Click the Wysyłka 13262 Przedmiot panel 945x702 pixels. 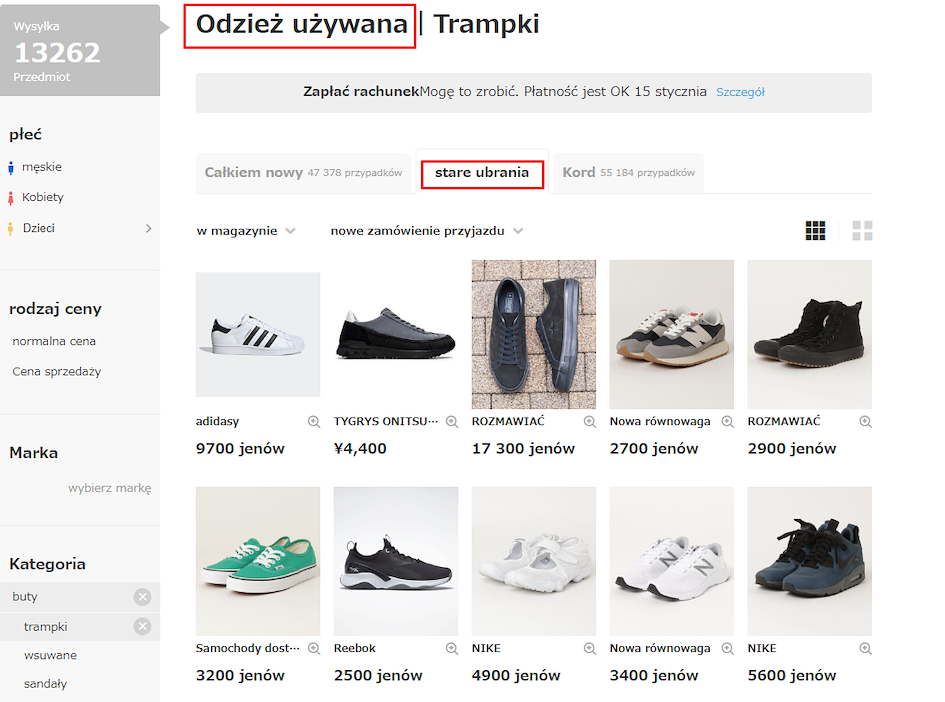coord(80,51)
